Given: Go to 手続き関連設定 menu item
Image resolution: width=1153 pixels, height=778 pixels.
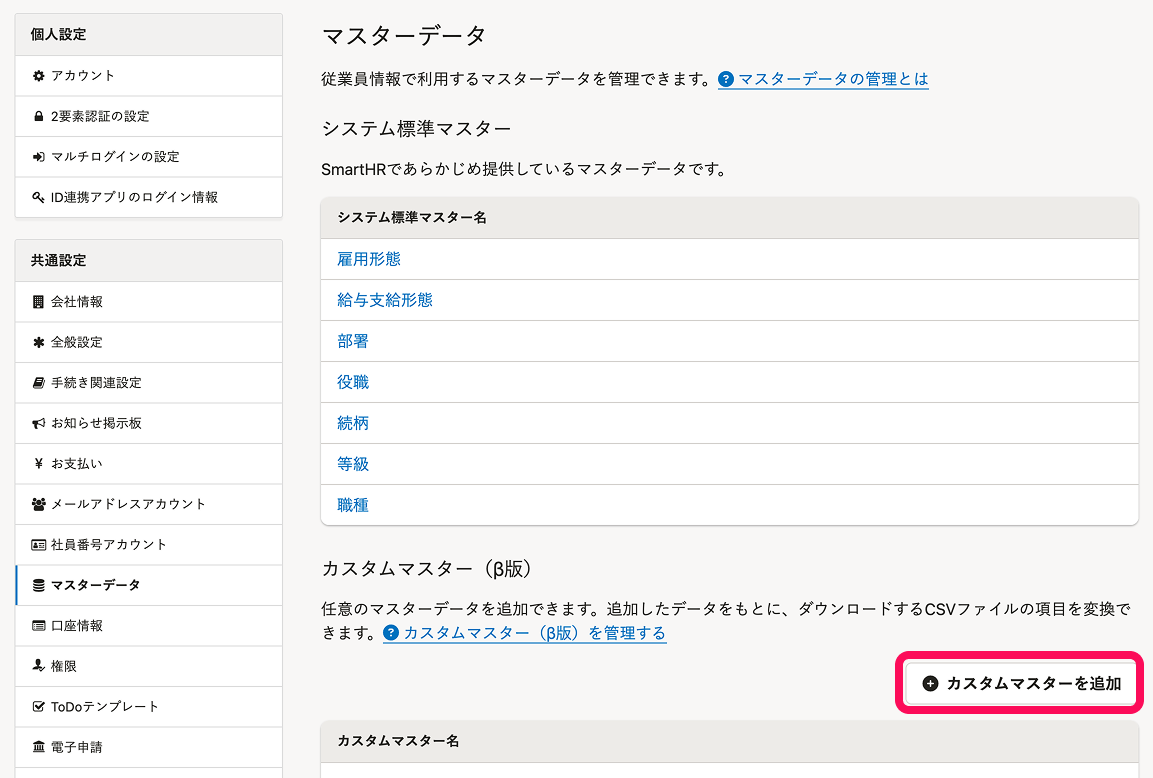Looking at the screenshot, I should pos(96,383).
